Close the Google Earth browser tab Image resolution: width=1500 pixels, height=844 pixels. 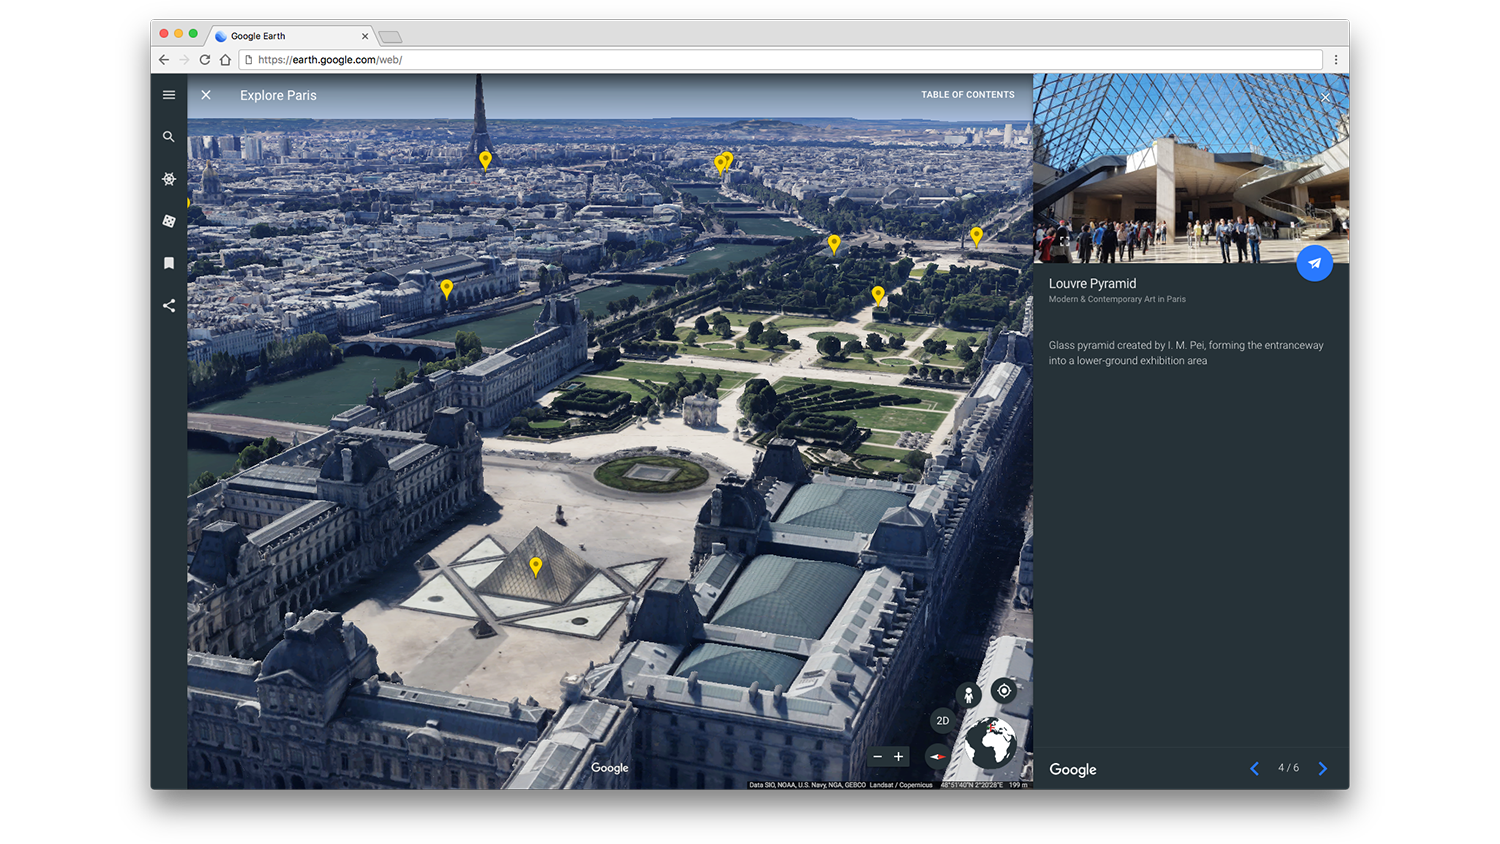tap(365, 36)
